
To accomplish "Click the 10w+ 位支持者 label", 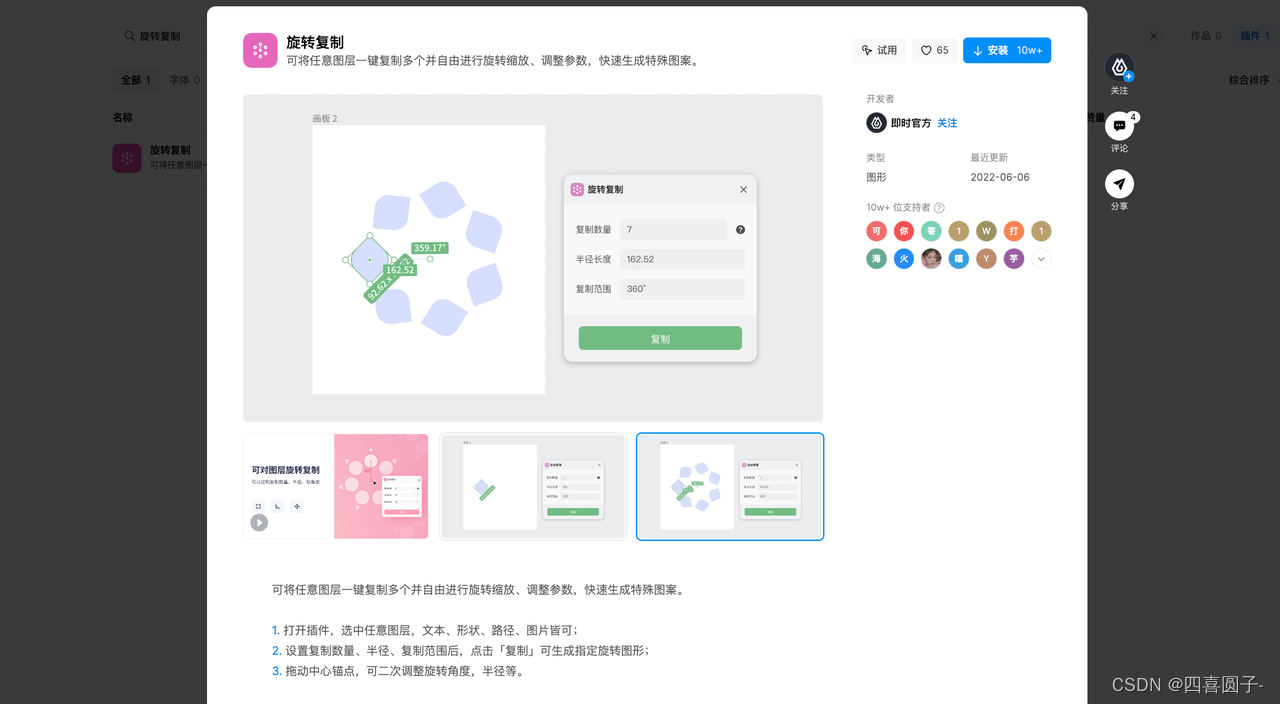I will 898,208.
